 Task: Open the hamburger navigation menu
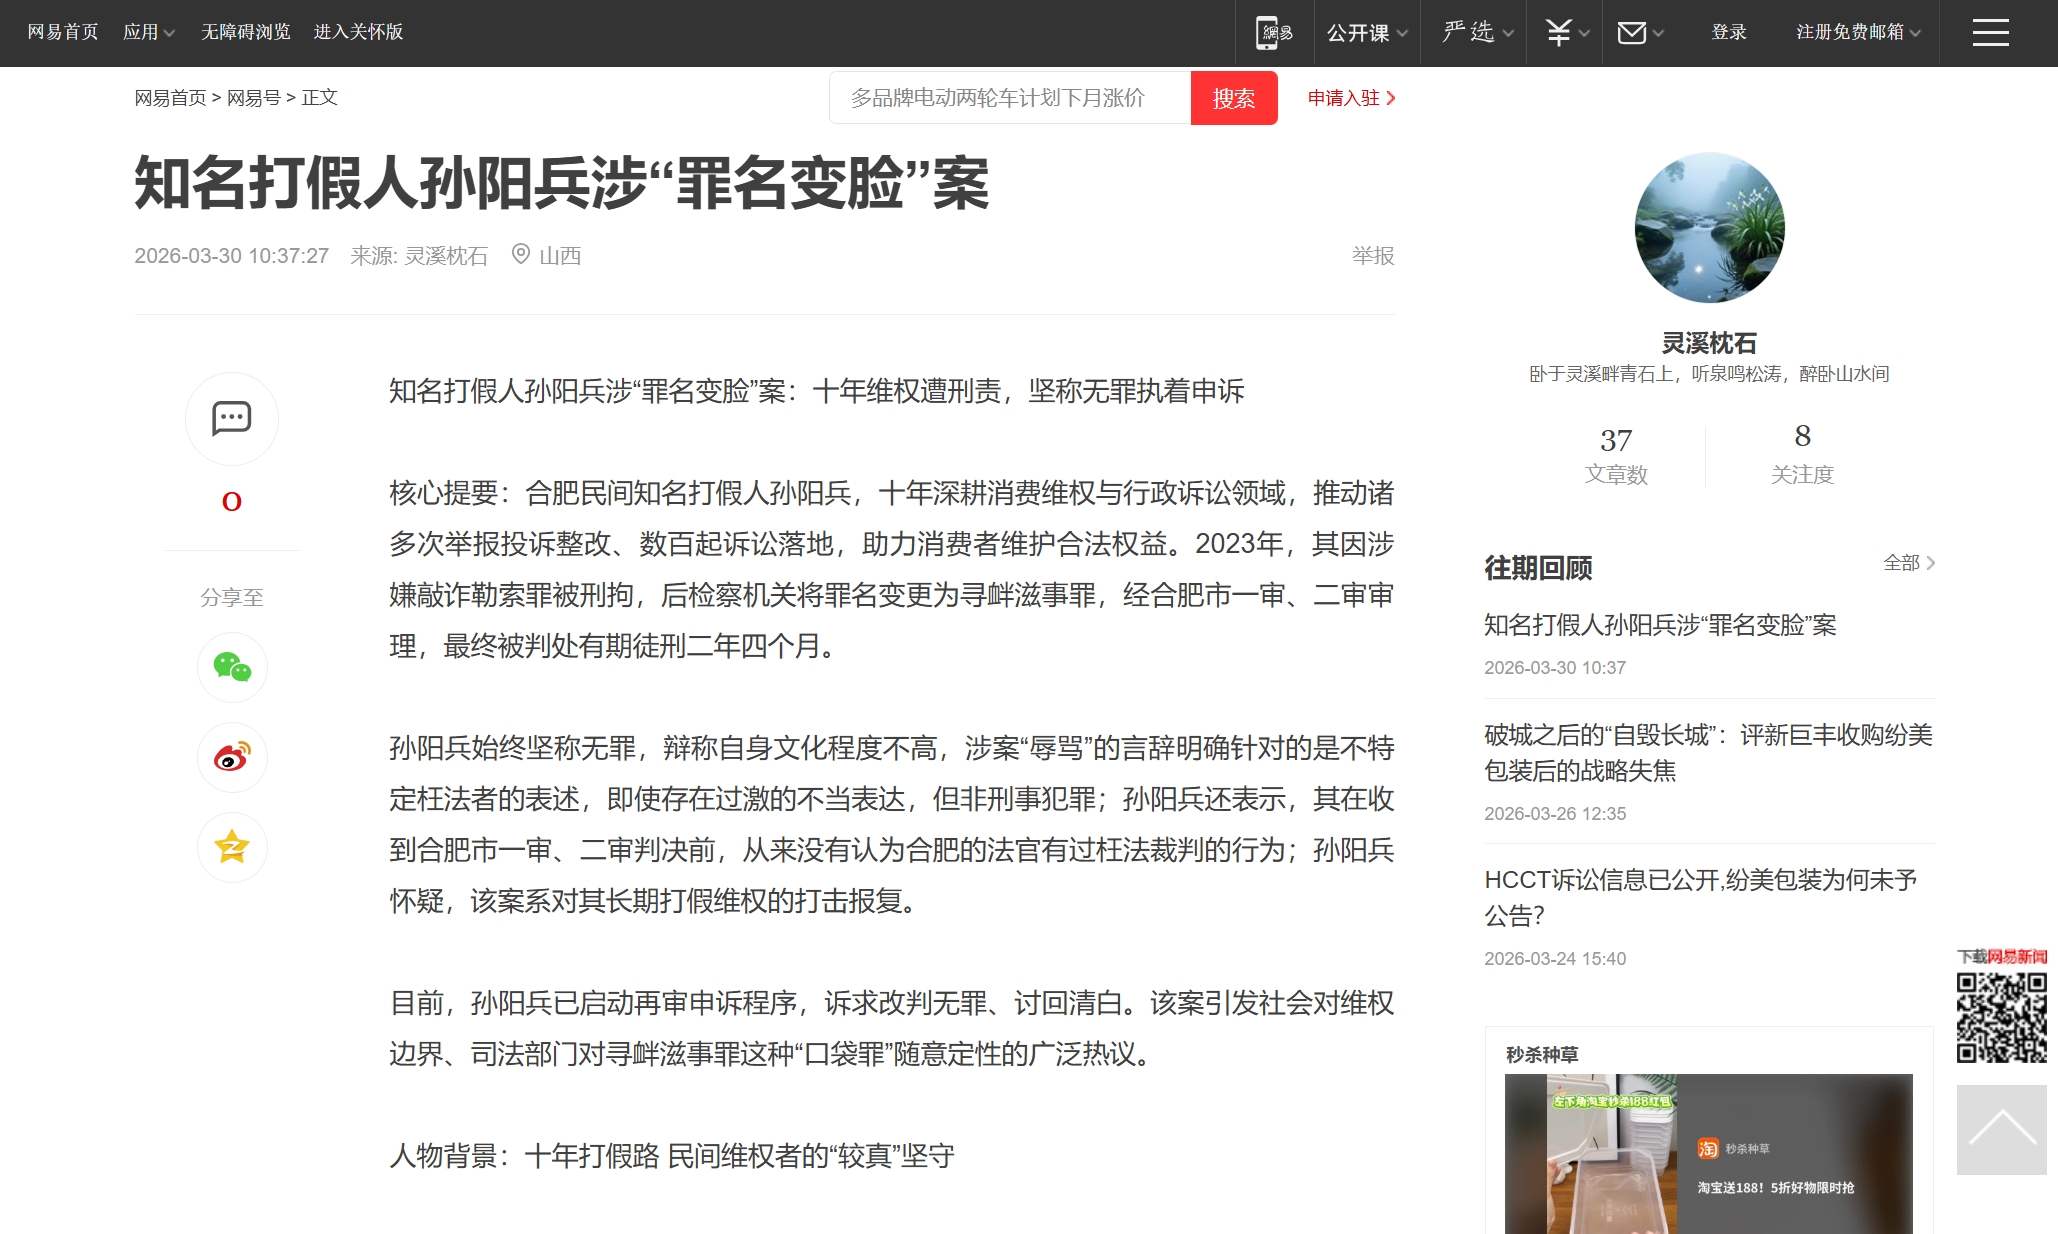(1990, 32)
